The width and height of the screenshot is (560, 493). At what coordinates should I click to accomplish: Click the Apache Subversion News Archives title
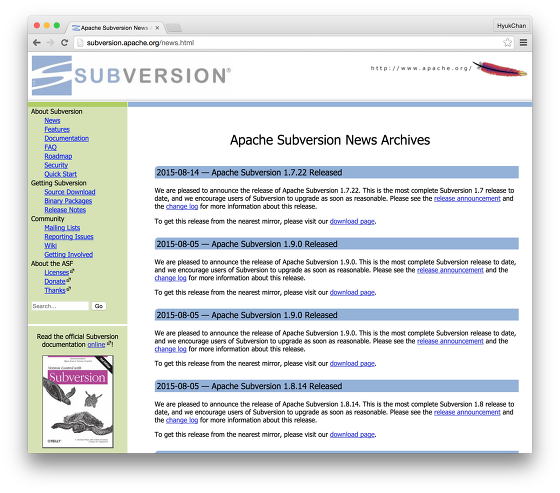330,140
